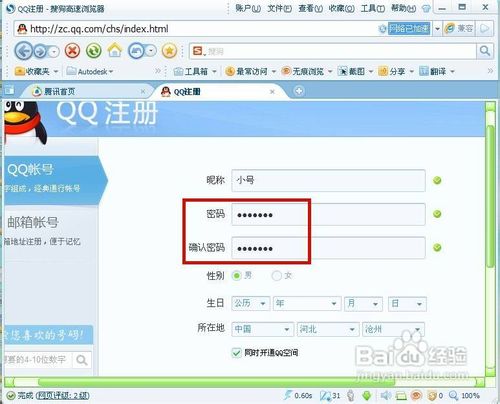500x404 pixels.
Task: Click the go arrow beside address bar
Action: (485, 29)
